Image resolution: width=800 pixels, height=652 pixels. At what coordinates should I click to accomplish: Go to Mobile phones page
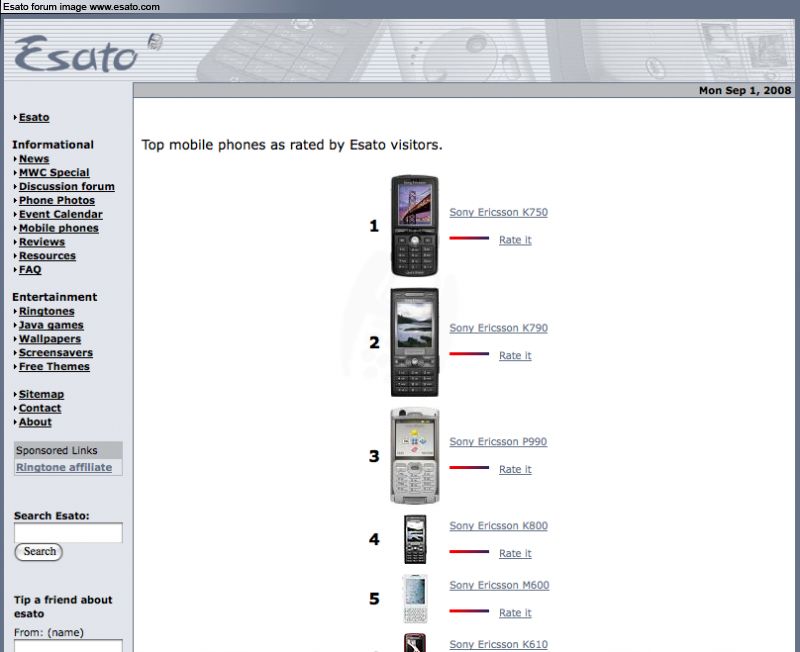(x=59, y=228)
